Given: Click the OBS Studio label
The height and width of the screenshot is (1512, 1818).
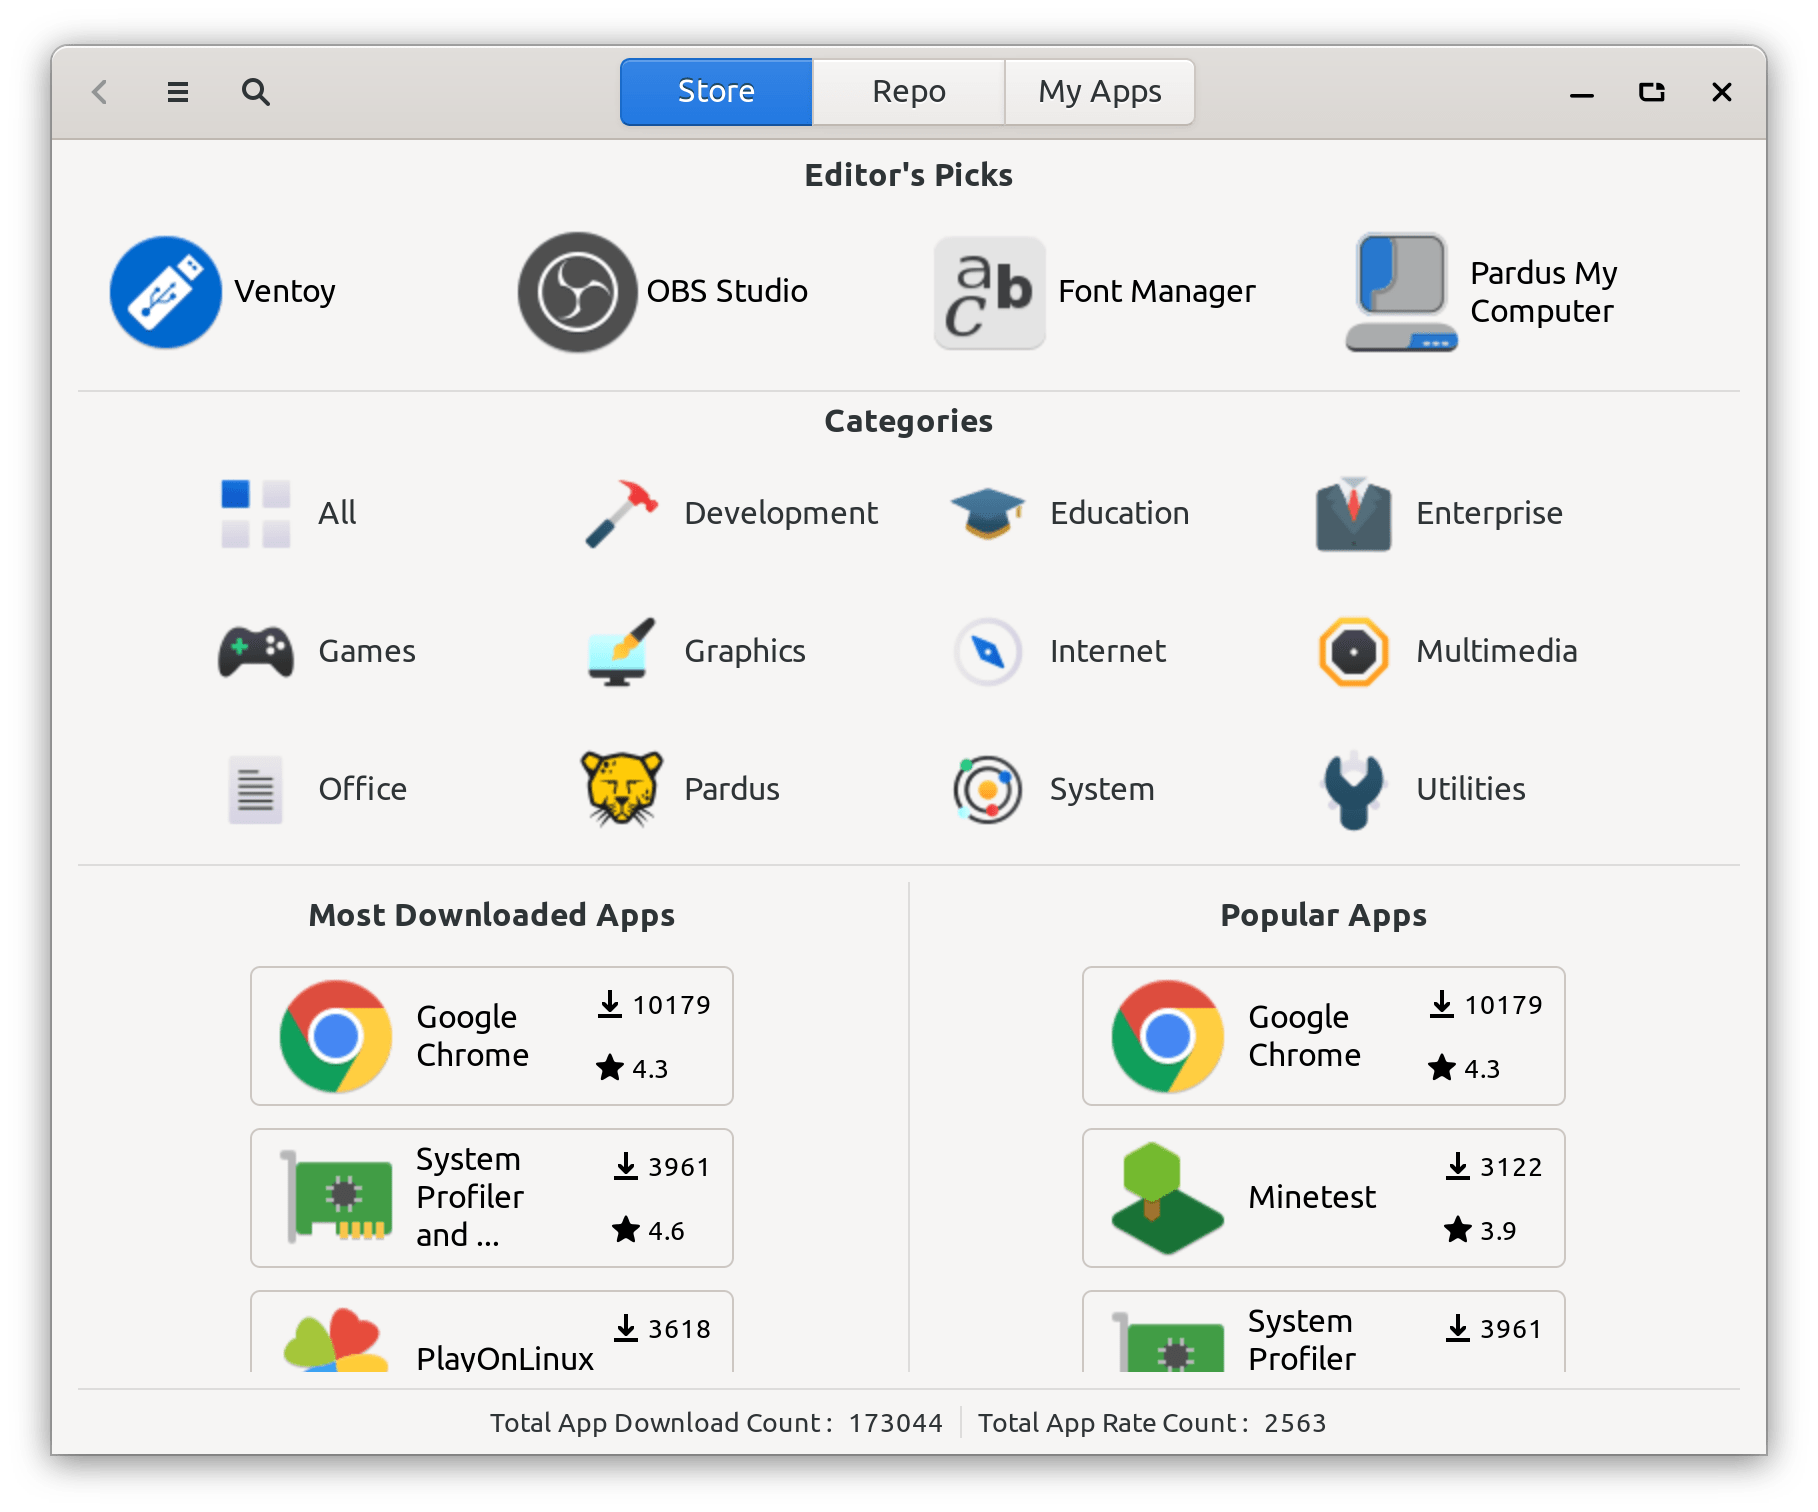Looking at the screenshot, I should click(727, 291).
